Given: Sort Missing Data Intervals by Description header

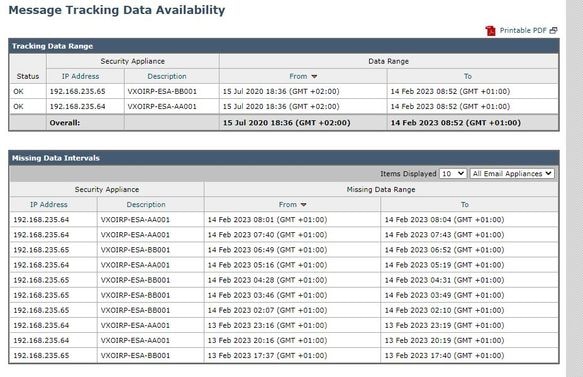Looking at the screenshot, I should 146,204.
